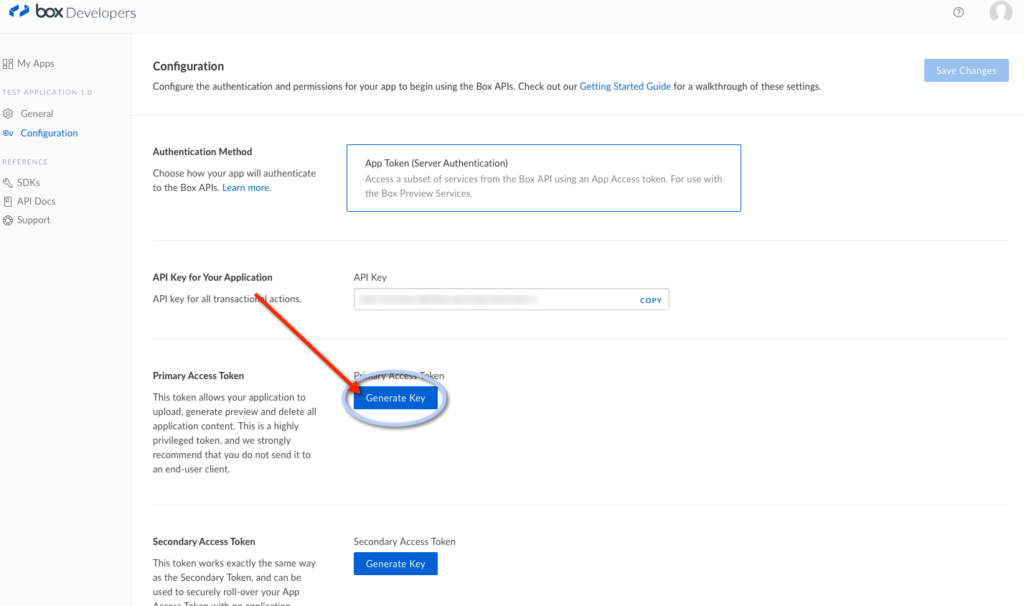Click the bold Secondary Access Token heading
This screenshot has width=1024, height=606.
point(204,542)
